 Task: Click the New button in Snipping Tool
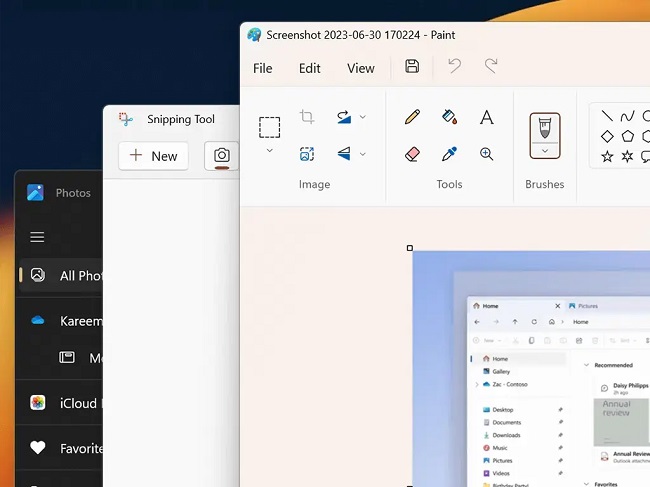point(153,155)
